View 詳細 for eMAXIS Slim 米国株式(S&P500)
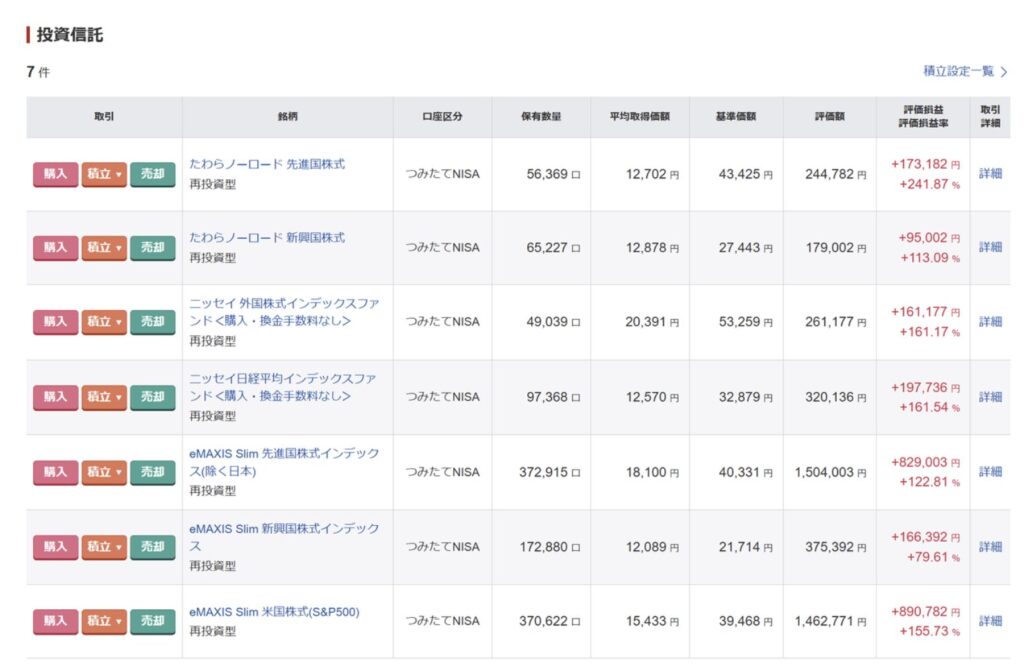Viewport: 1024px width, 672px height. pyautogui.click(x=990, y=621)
